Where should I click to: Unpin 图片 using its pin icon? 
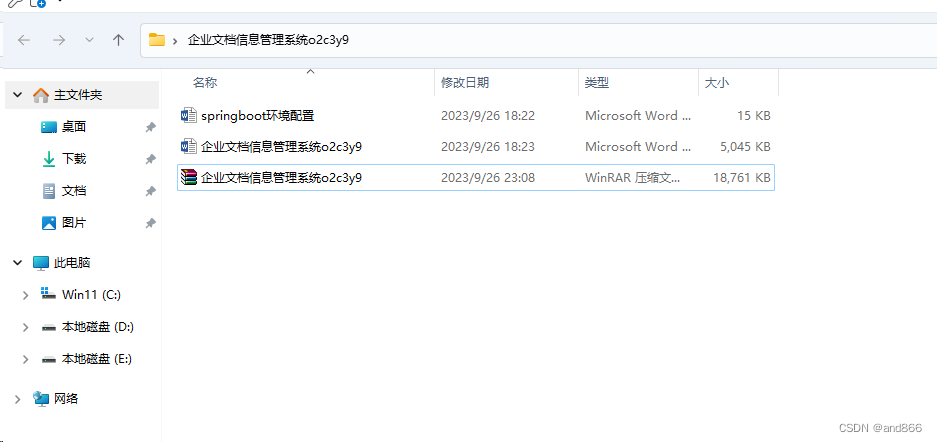coord(151,223)
